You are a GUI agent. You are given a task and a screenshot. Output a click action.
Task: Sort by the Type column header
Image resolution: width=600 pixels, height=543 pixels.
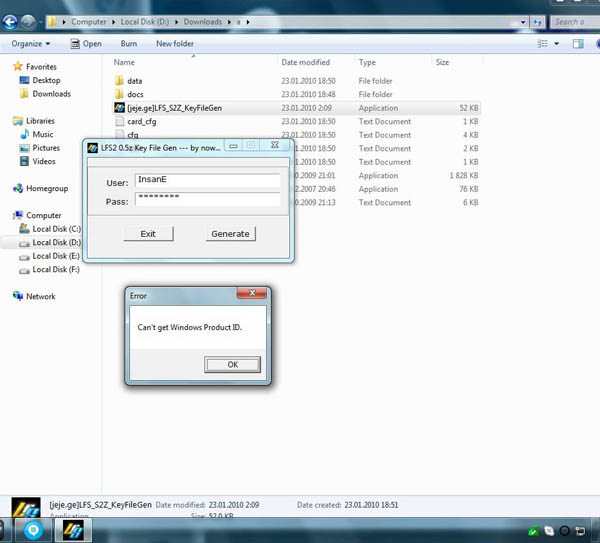[x=367, y=62]
